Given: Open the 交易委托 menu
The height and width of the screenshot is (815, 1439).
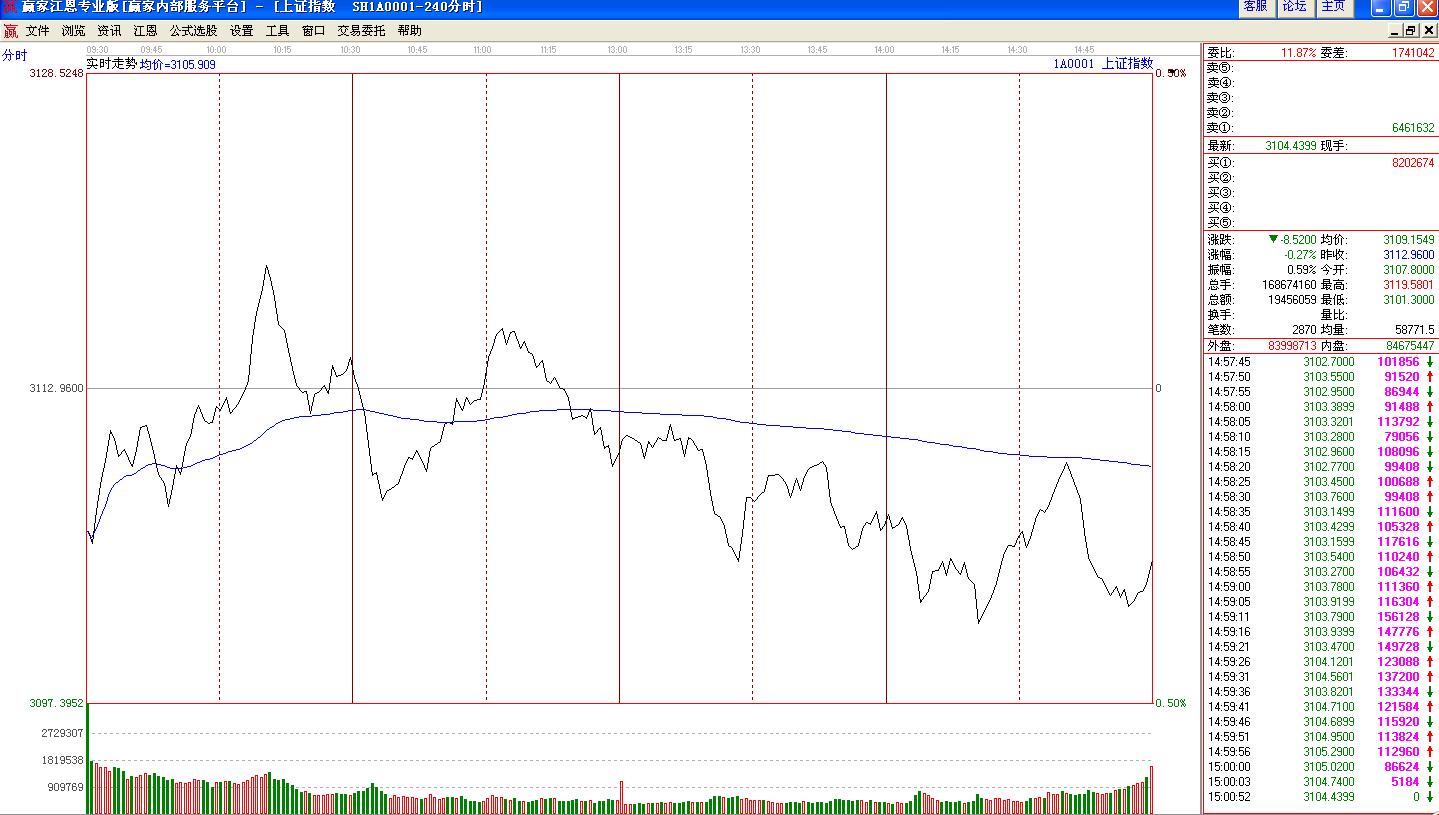Looking at the screenshot, I should coord(361,31).
